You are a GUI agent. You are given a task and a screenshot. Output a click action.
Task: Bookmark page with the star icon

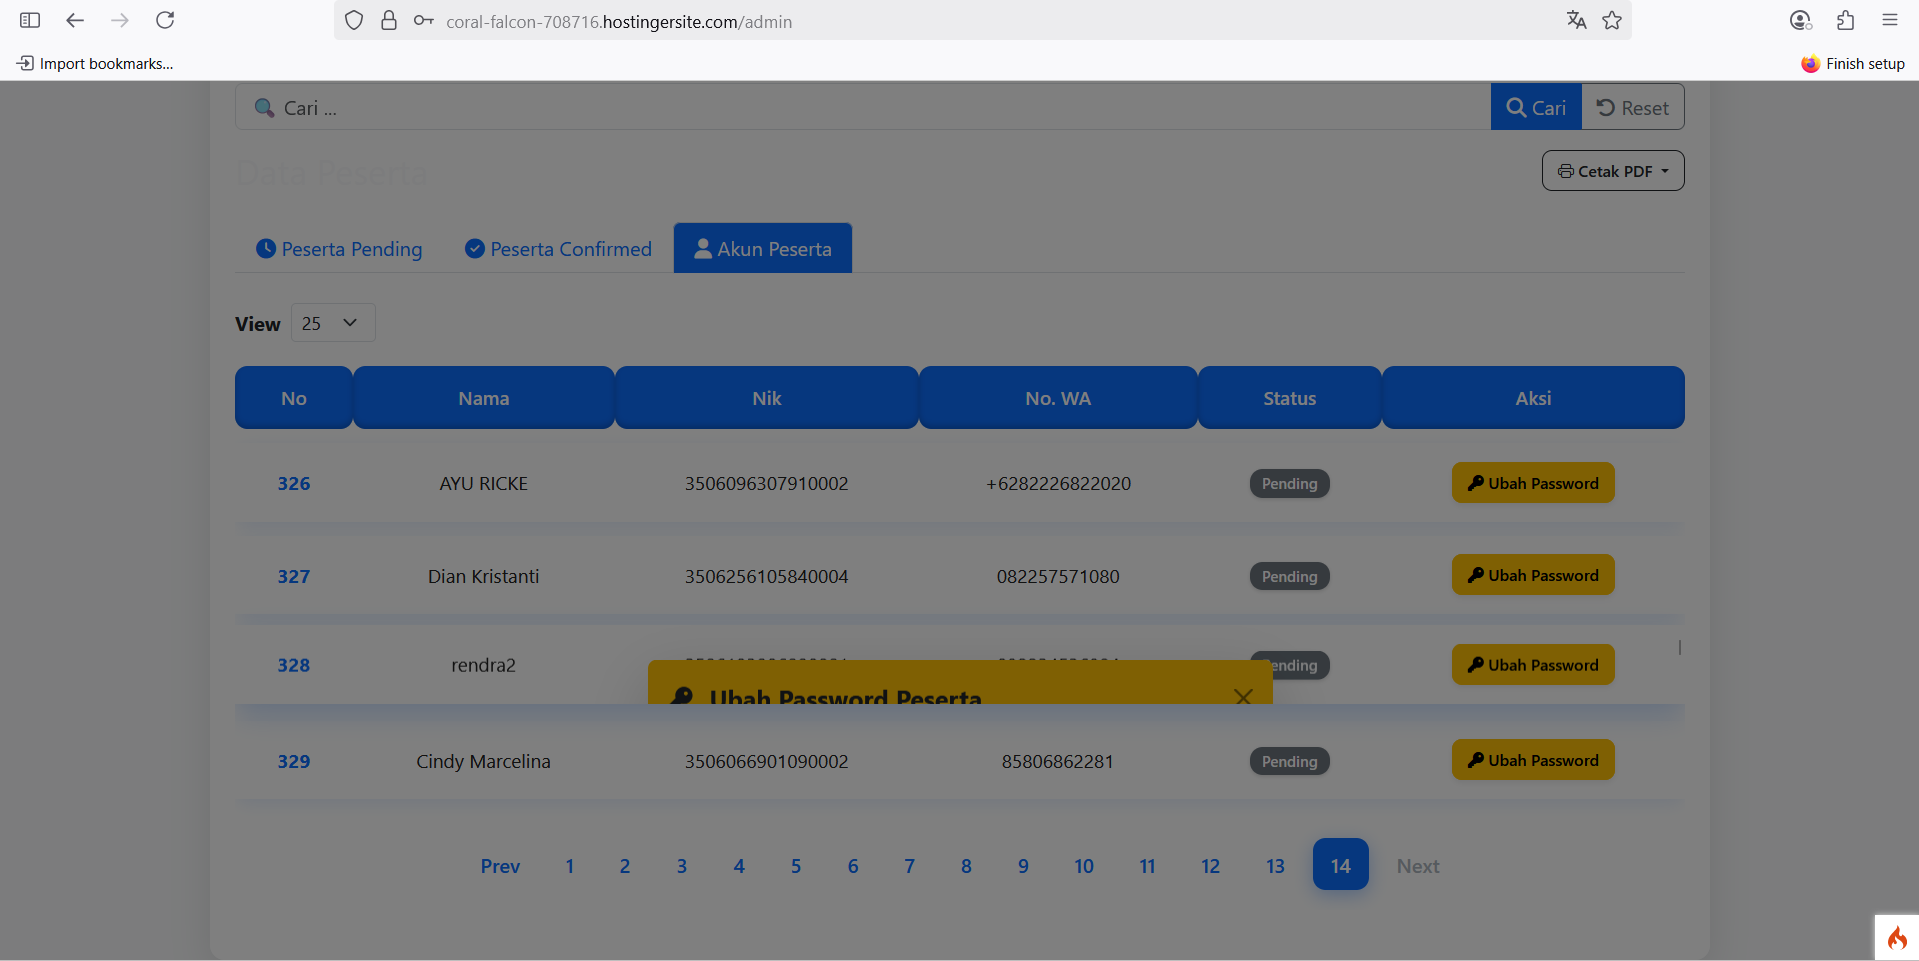click(1612, 20)
